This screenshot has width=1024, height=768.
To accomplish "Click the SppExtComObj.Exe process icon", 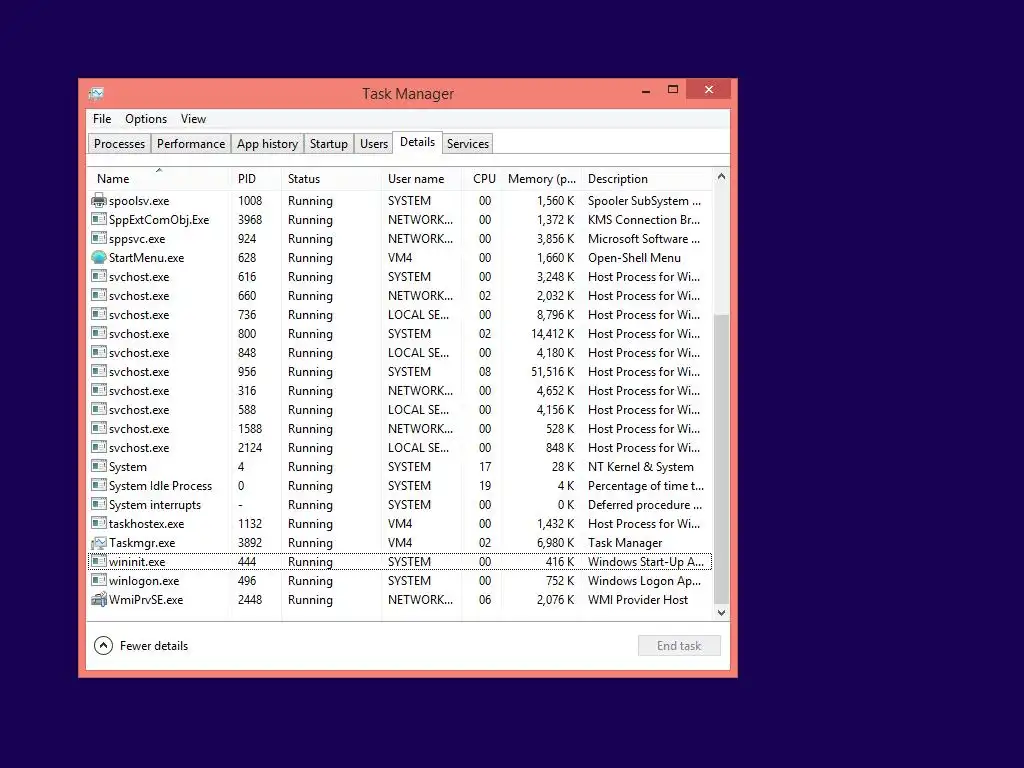I will [x=99, y=219].
